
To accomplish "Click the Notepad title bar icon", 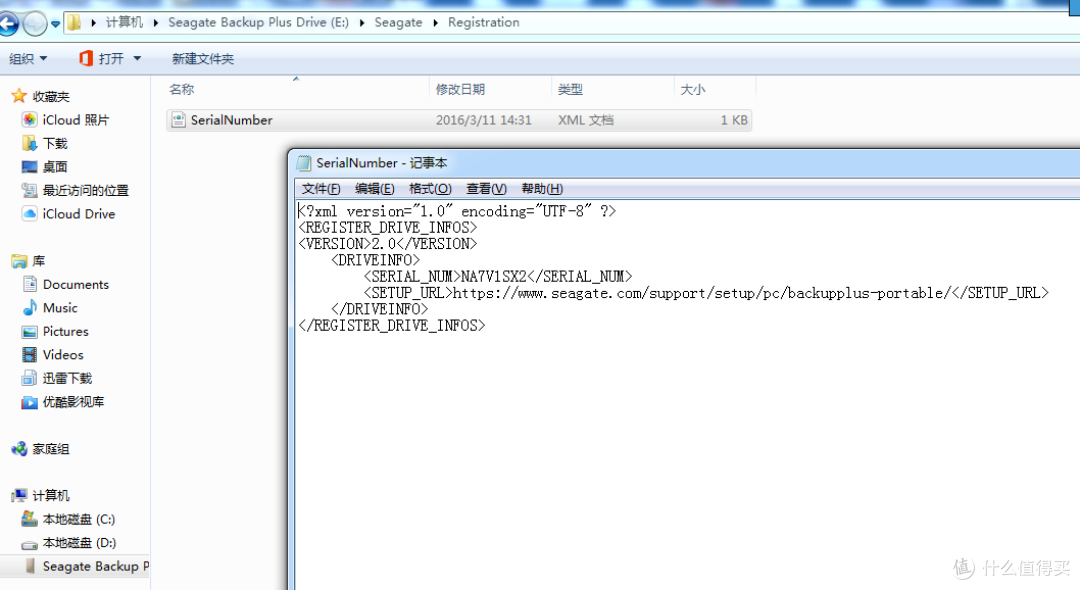I will 304,163.
